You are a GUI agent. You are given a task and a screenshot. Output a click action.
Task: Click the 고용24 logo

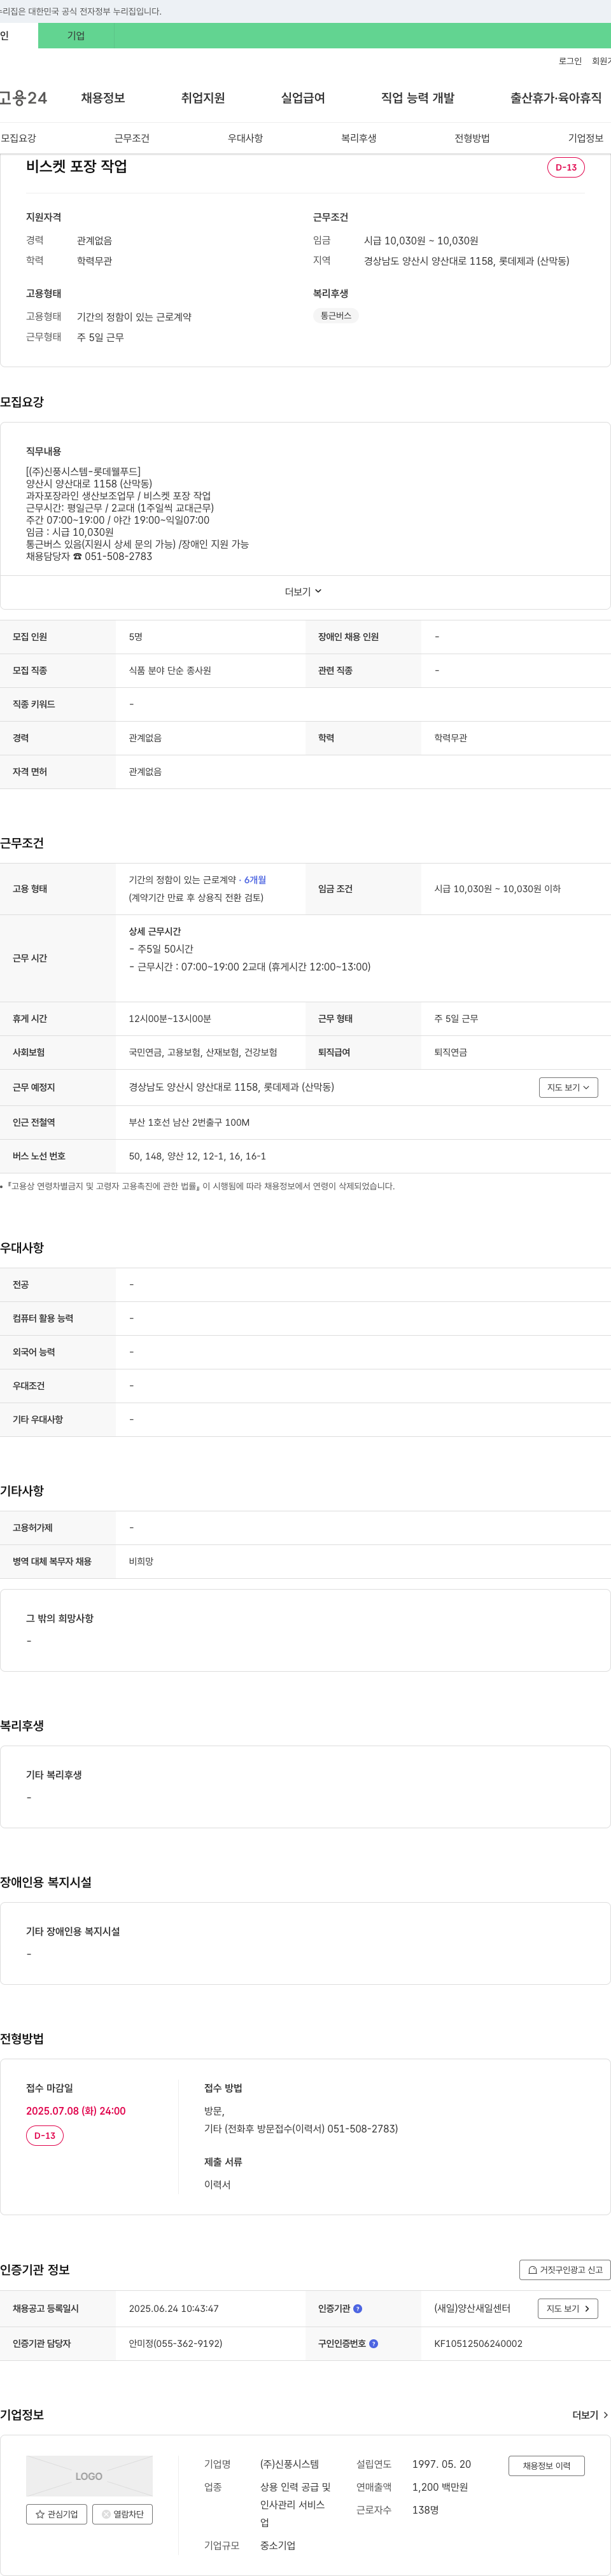(23, 98)
